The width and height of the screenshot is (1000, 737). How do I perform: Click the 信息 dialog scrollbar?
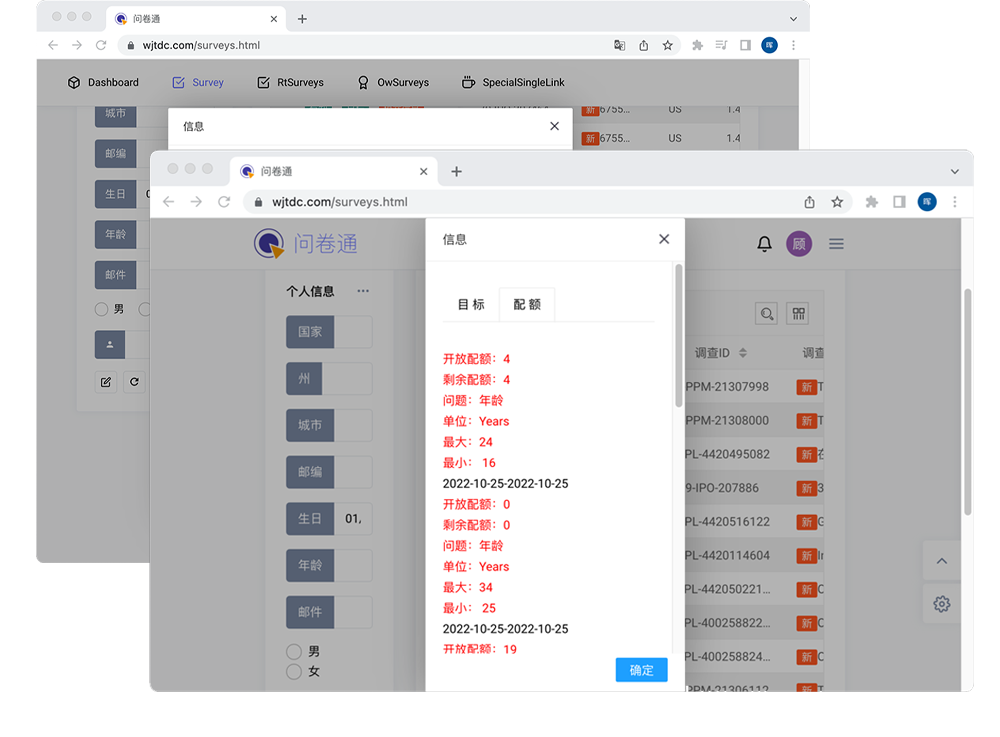(679, 335)
